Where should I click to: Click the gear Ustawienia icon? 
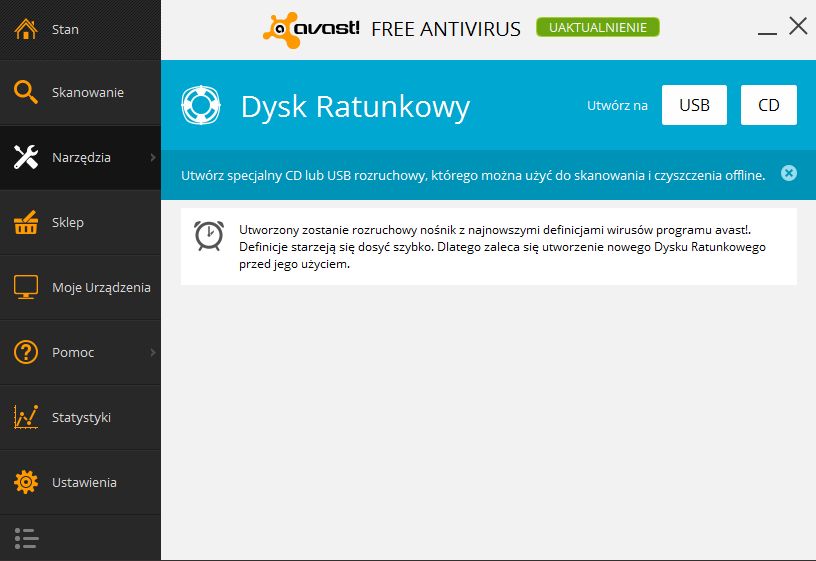26,482
